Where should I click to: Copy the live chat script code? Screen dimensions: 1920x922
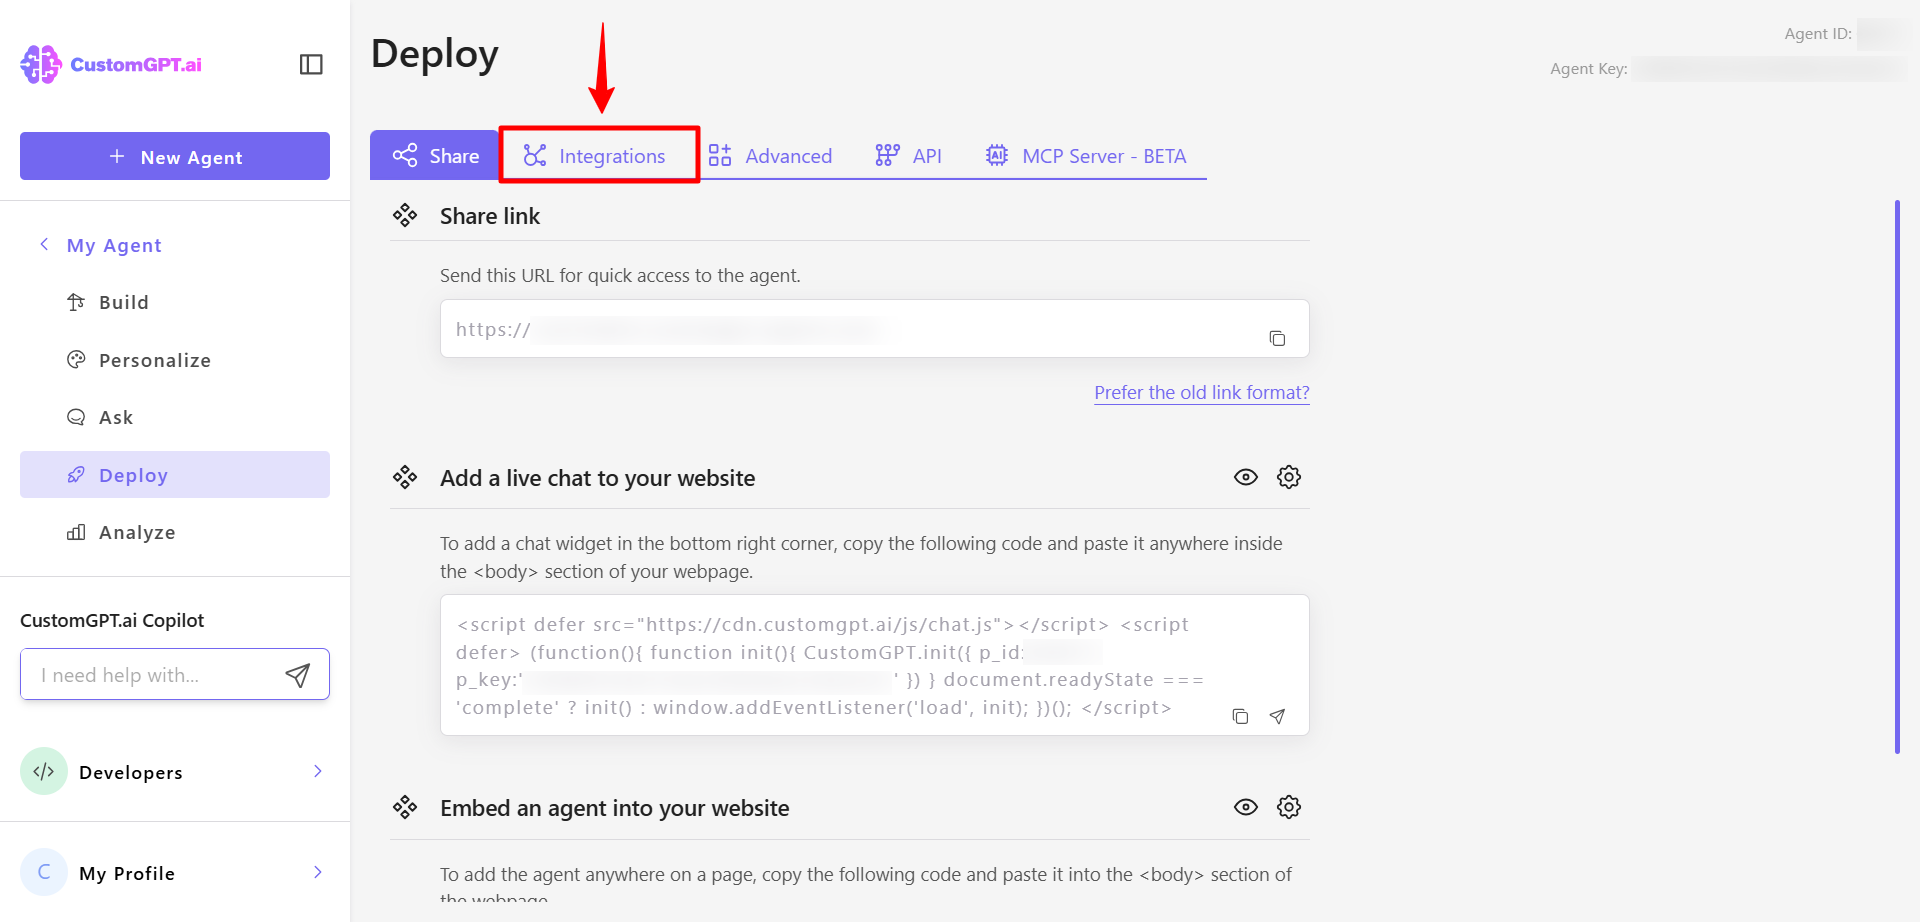point(1240,716)
